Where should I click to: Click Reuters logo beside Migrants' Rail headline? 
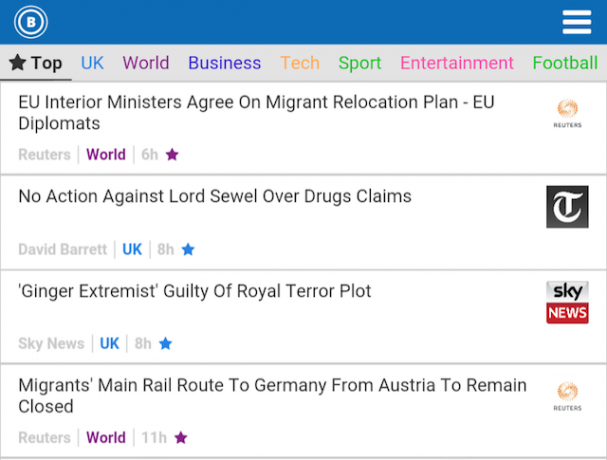click(567, 396)
